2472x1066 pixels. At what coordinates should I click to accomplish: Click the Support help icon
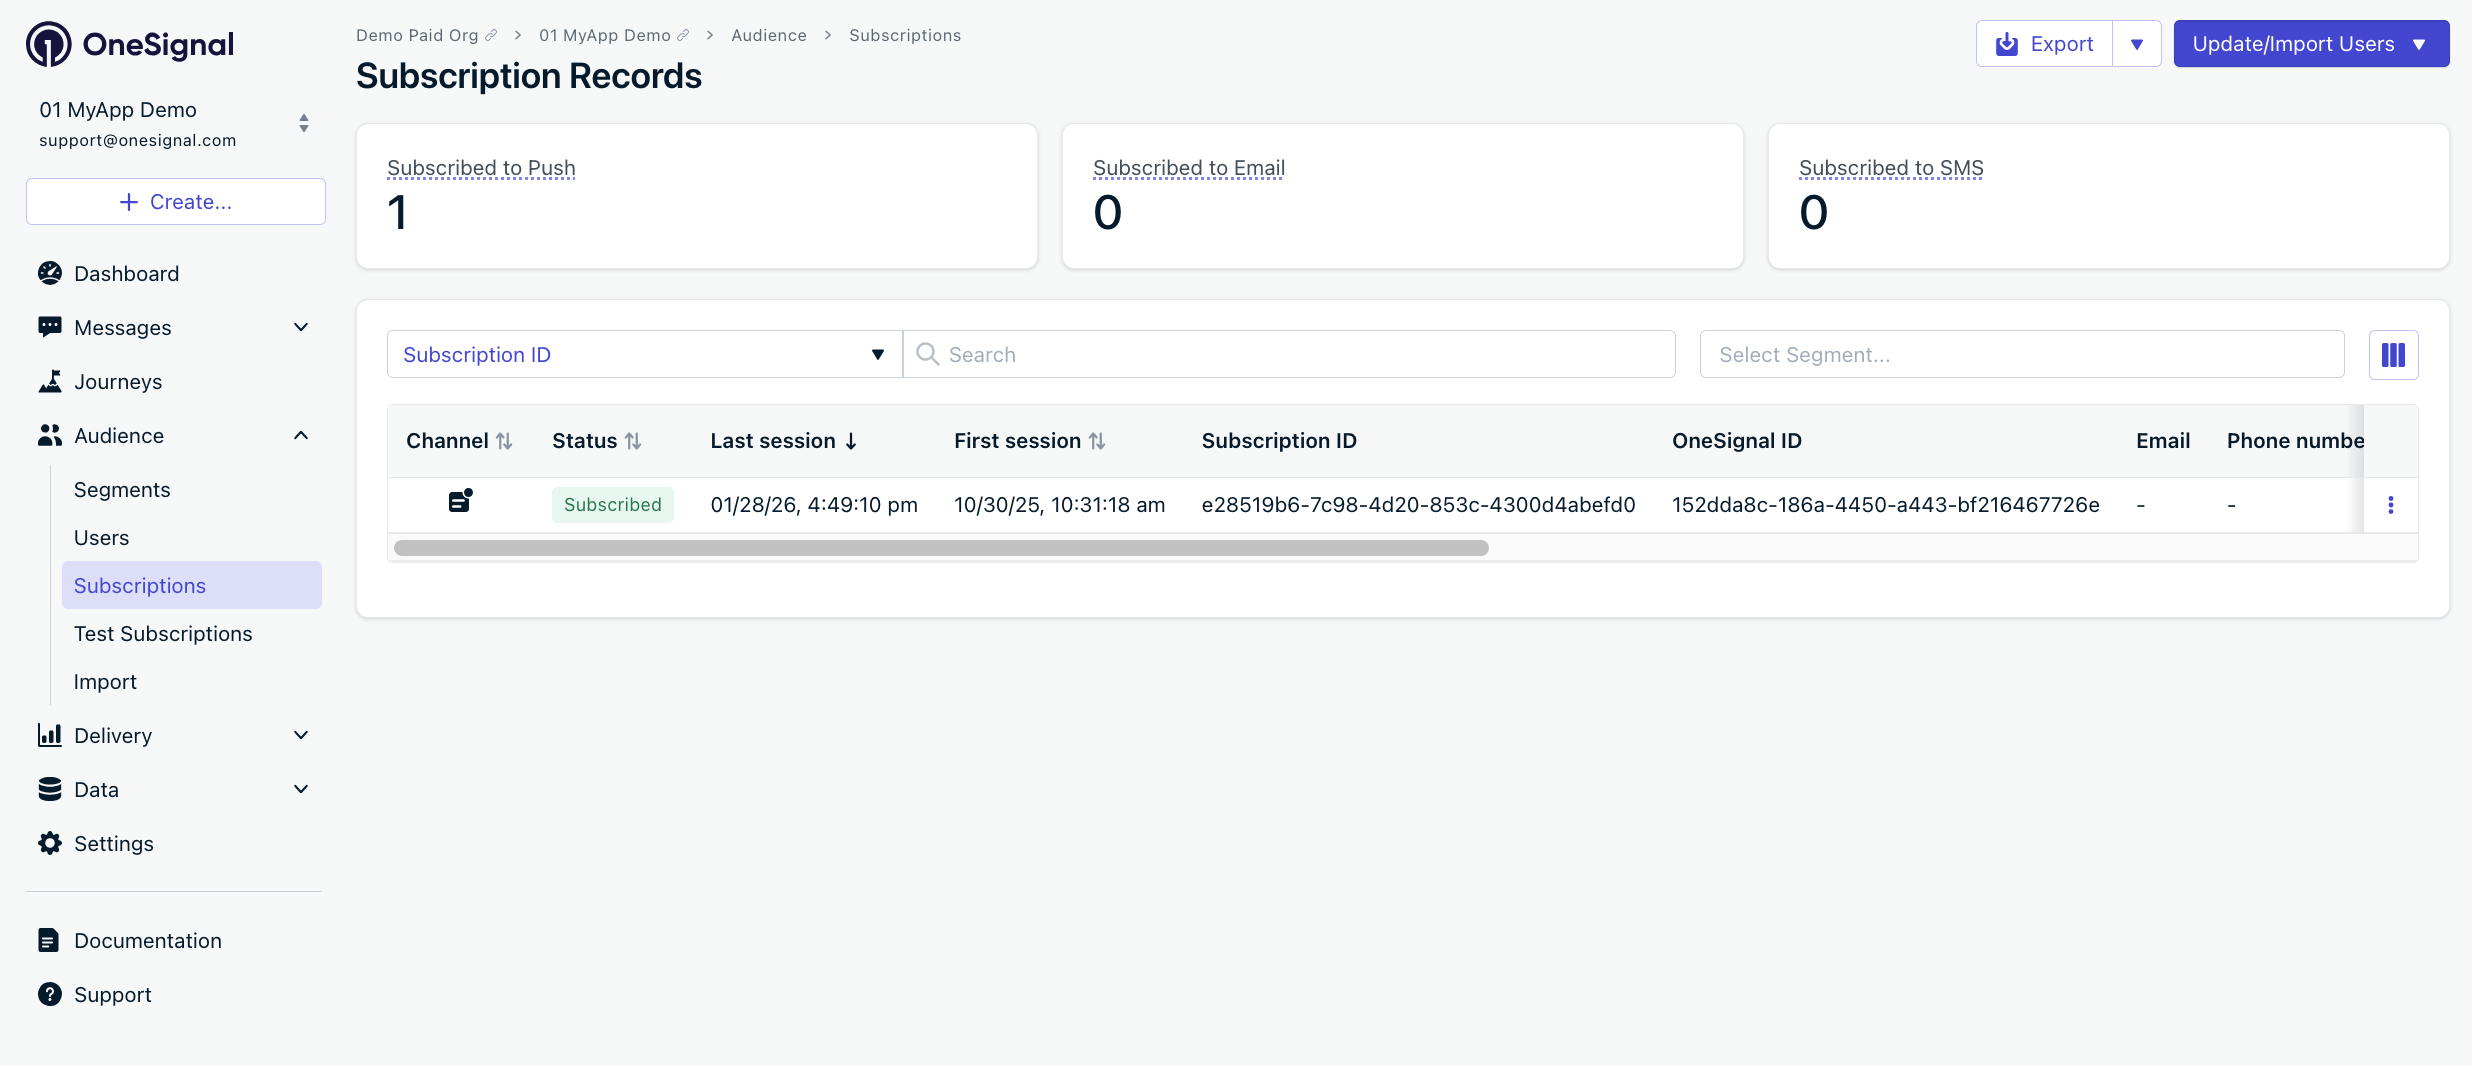pyautogui.click(x=50, y=994)
